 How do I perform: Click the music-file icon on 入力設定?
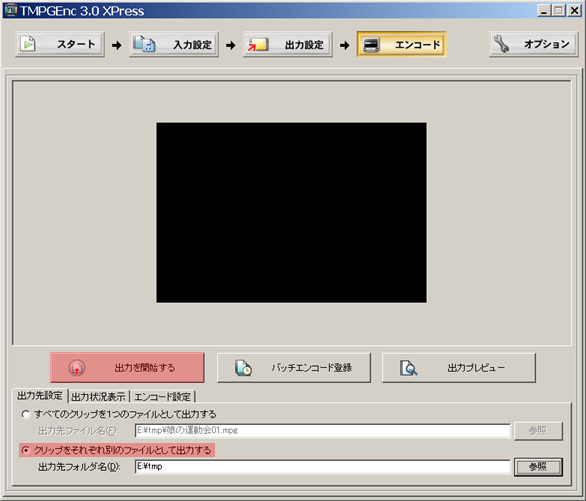[x=144, y=44]
